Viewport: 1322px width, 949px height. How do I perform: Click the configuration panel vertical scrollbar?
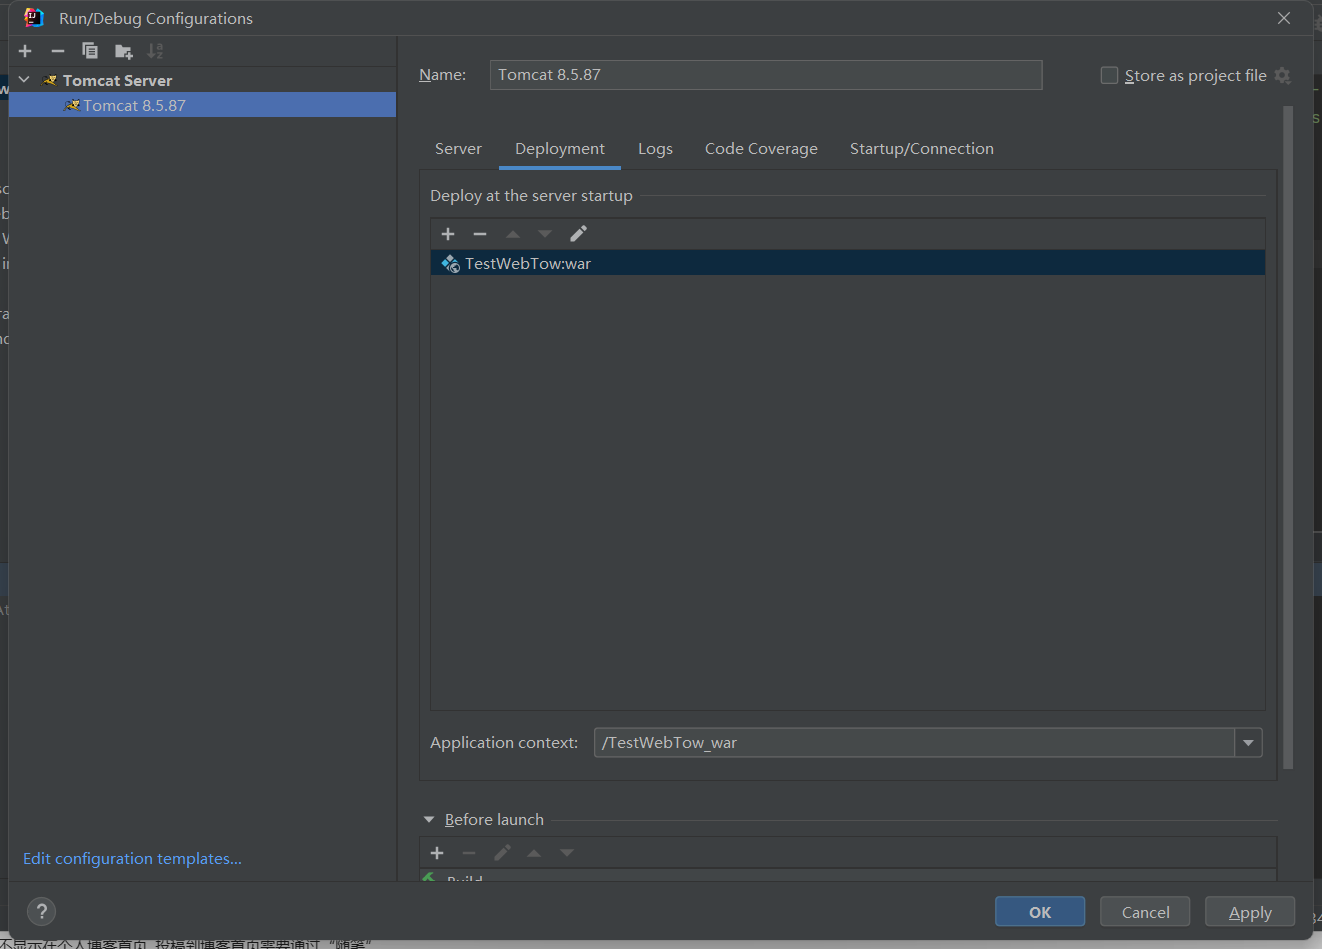coord(1288,438)
